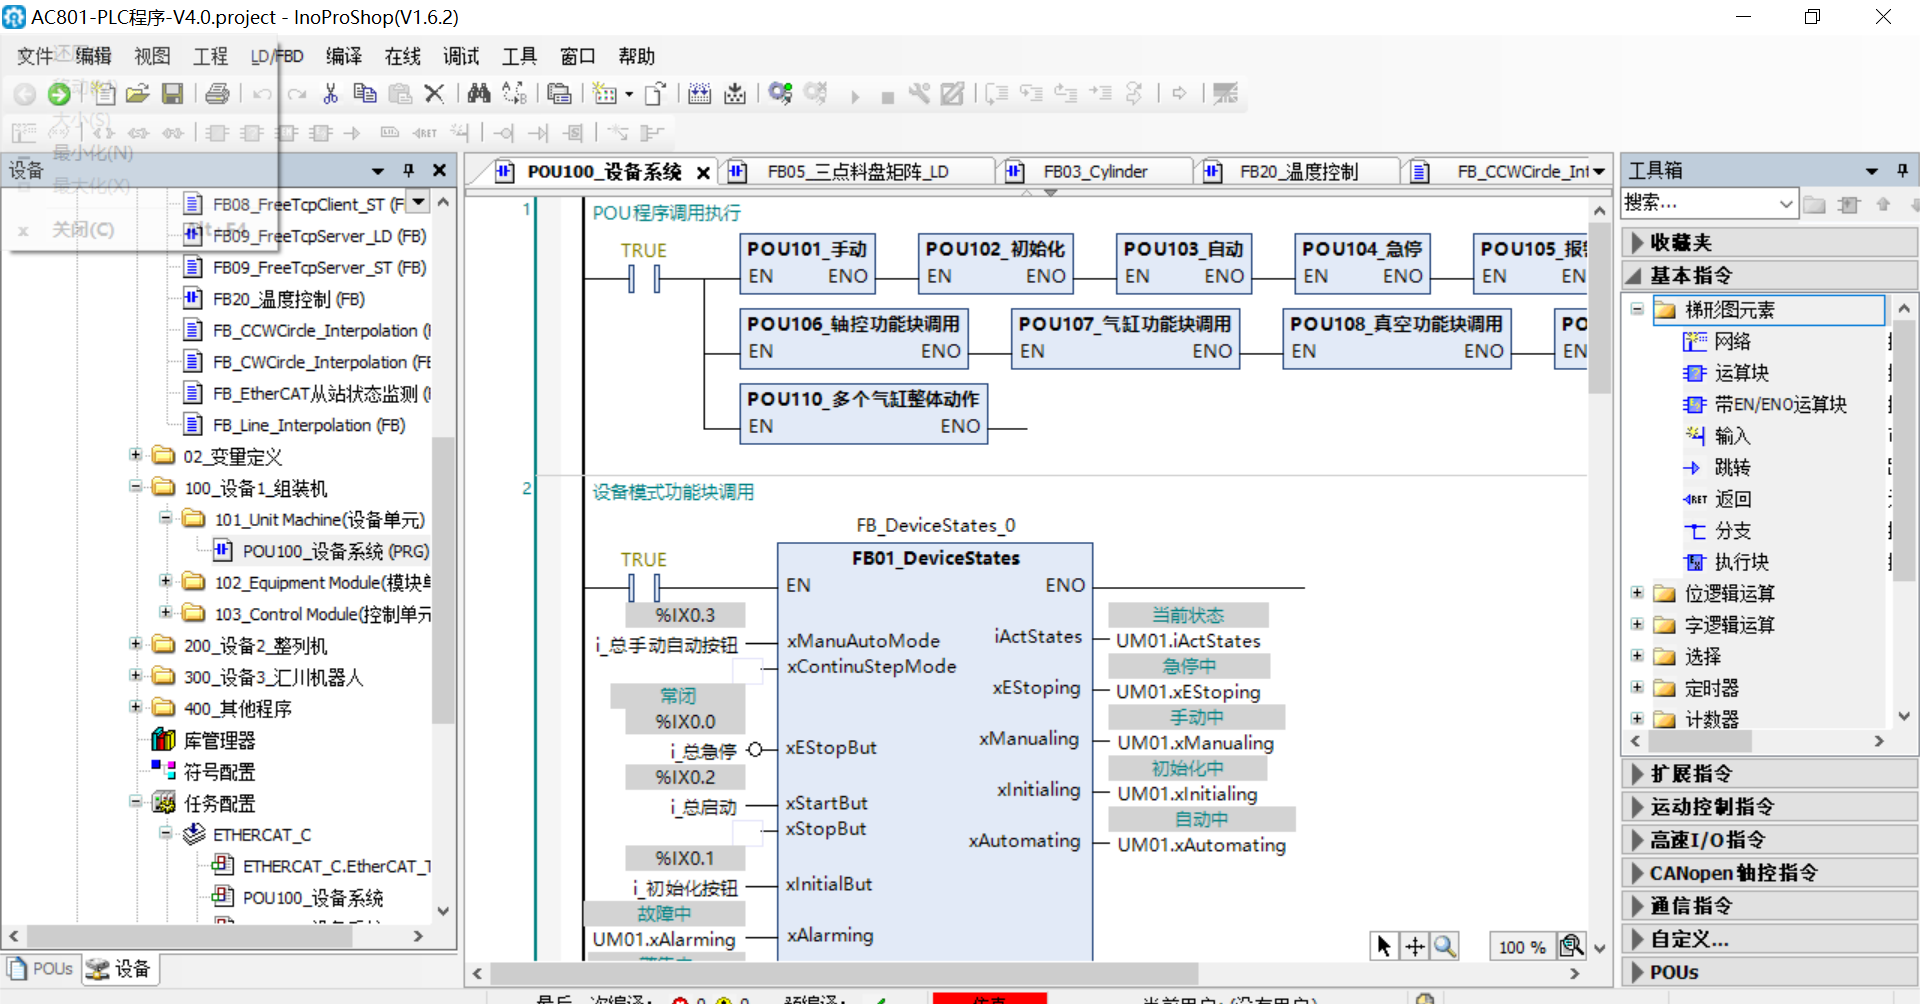Click the magnifier zoom tool in editor

click(x=1445, y=946)
